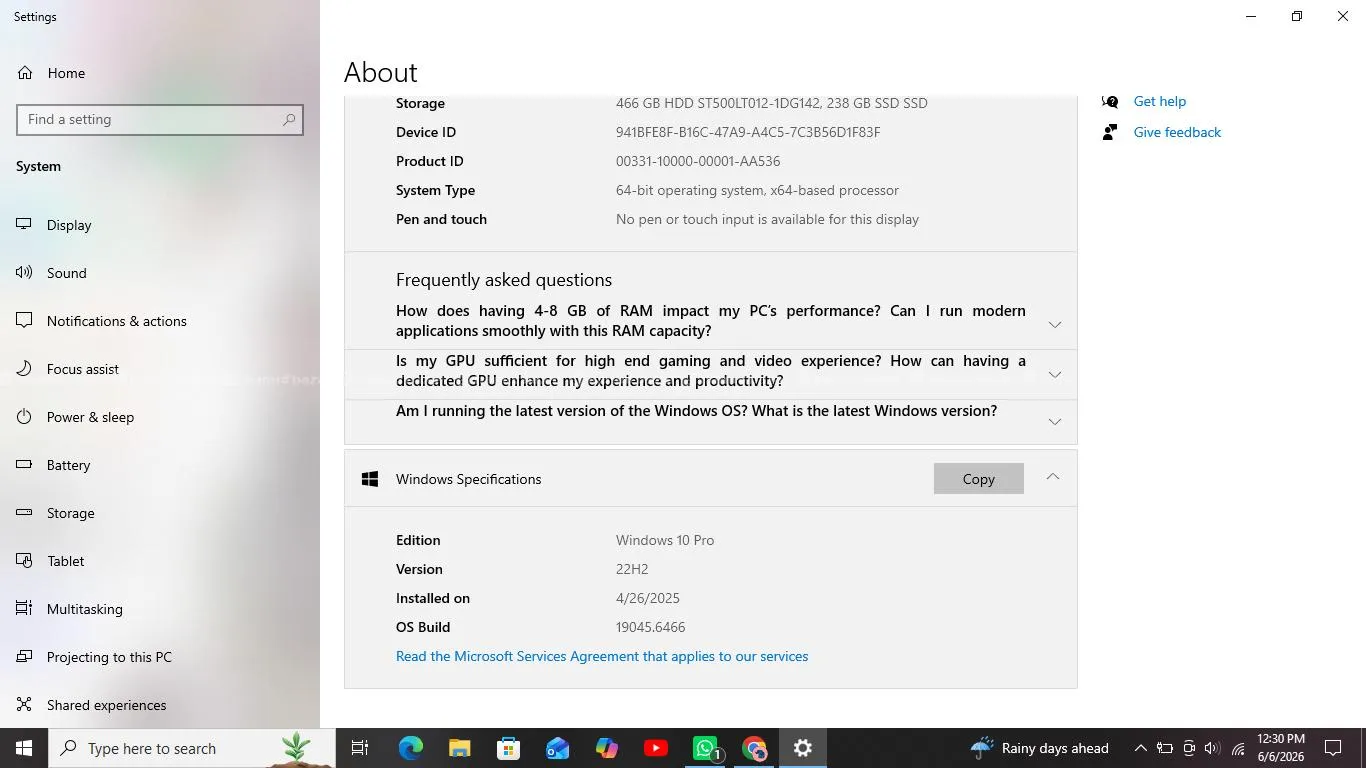1366x768 pixels.
Task: Click the Get help chat icon
Action: pyautogui.click(x=1109, y=101)
